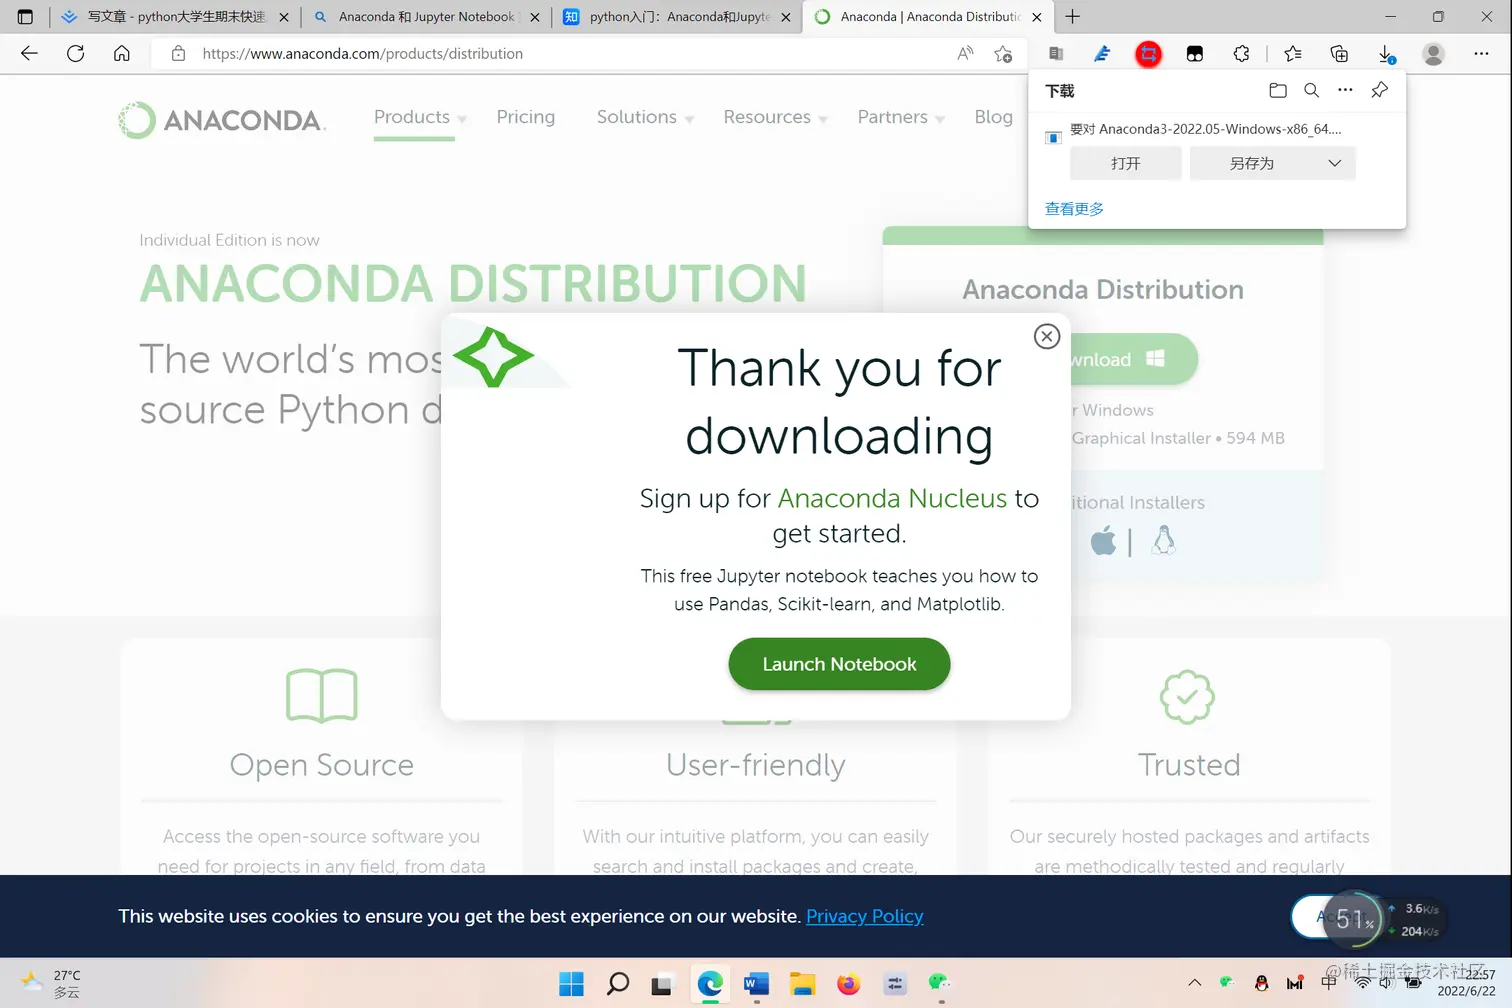Open Firefox from taskbar
The image size is (1512, 1008).
848,984
